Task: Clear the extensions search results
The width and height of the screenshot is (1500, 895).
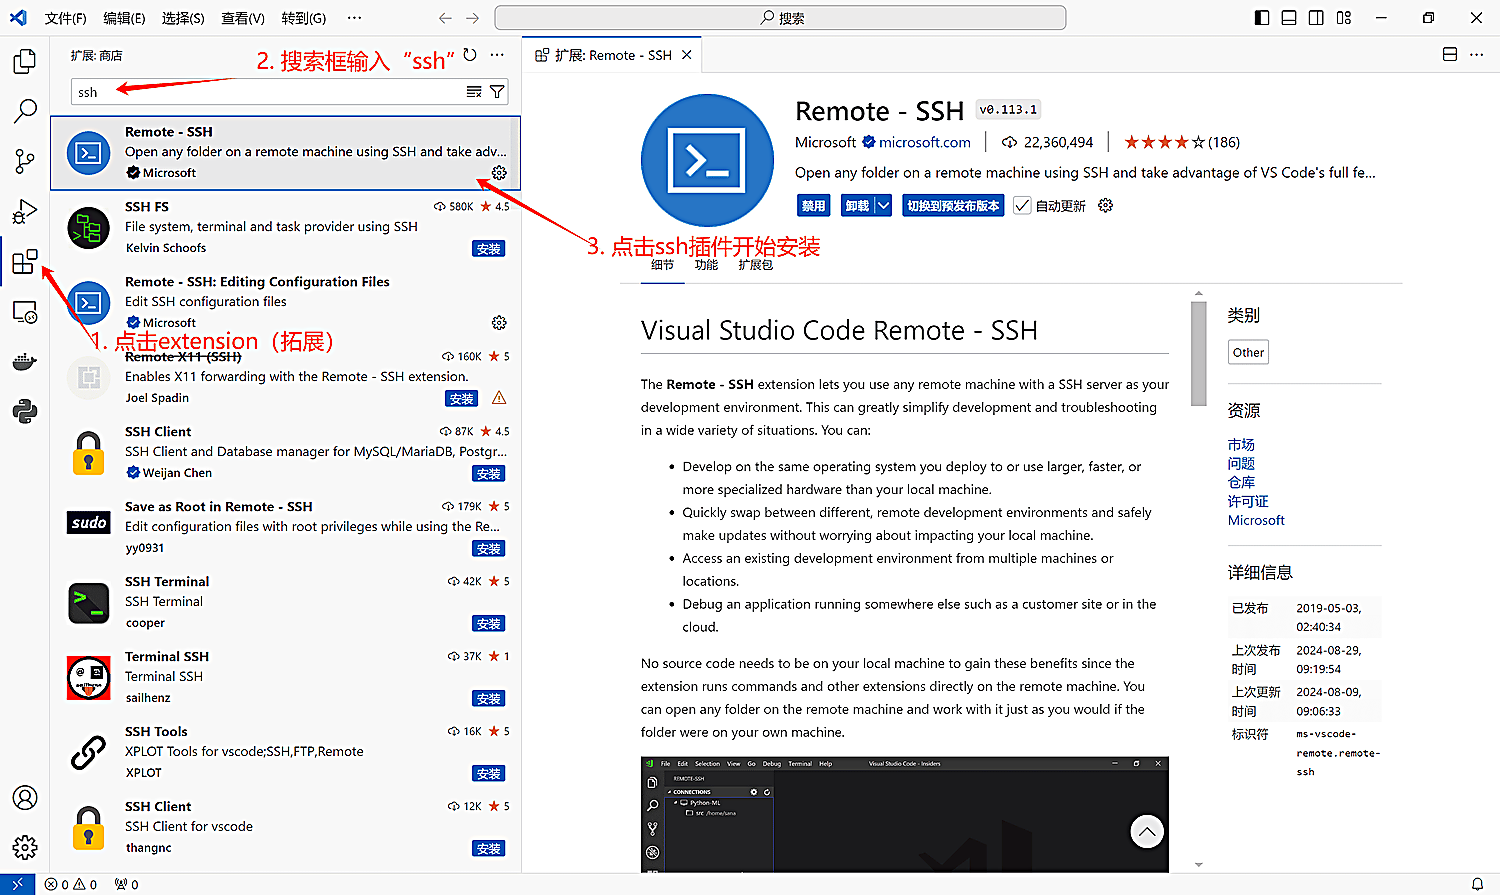Action: click(x=474, y=92)
